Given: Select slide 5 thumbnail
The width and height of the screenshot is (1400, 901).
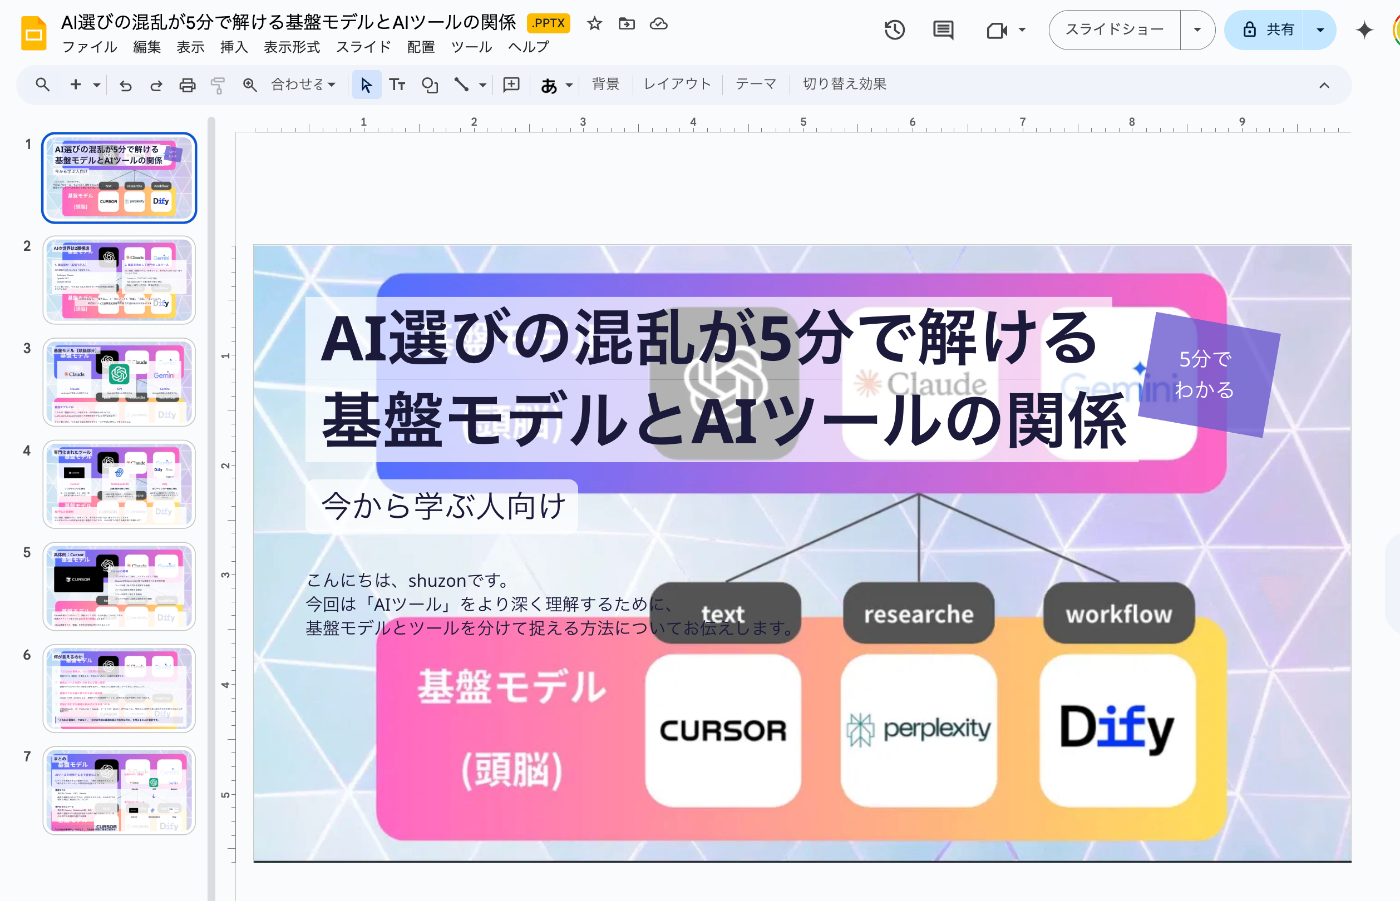Looking at the screenshot, I should coord(119,587).
